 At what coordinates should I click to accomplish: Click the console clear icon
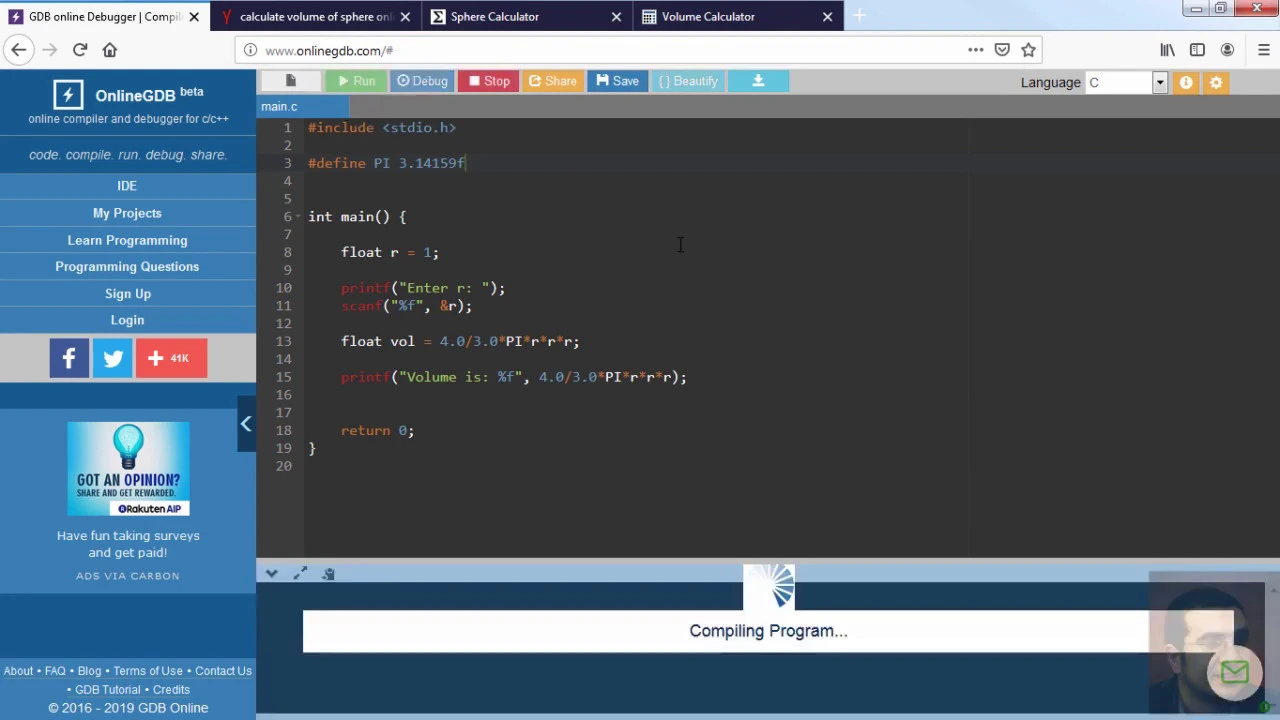pos(328,573)
